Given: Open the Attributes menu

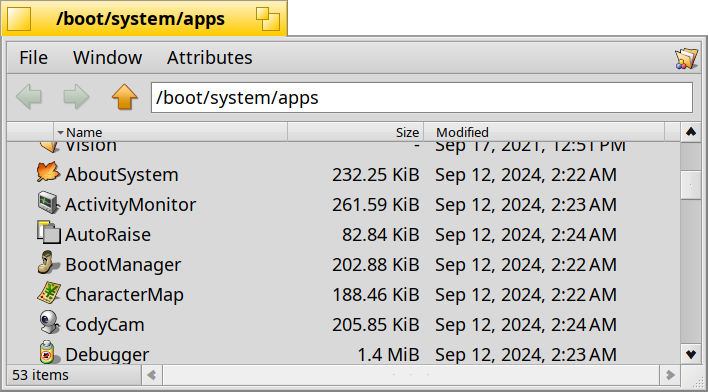Looking at the screenshot, I should pos(210,58).
